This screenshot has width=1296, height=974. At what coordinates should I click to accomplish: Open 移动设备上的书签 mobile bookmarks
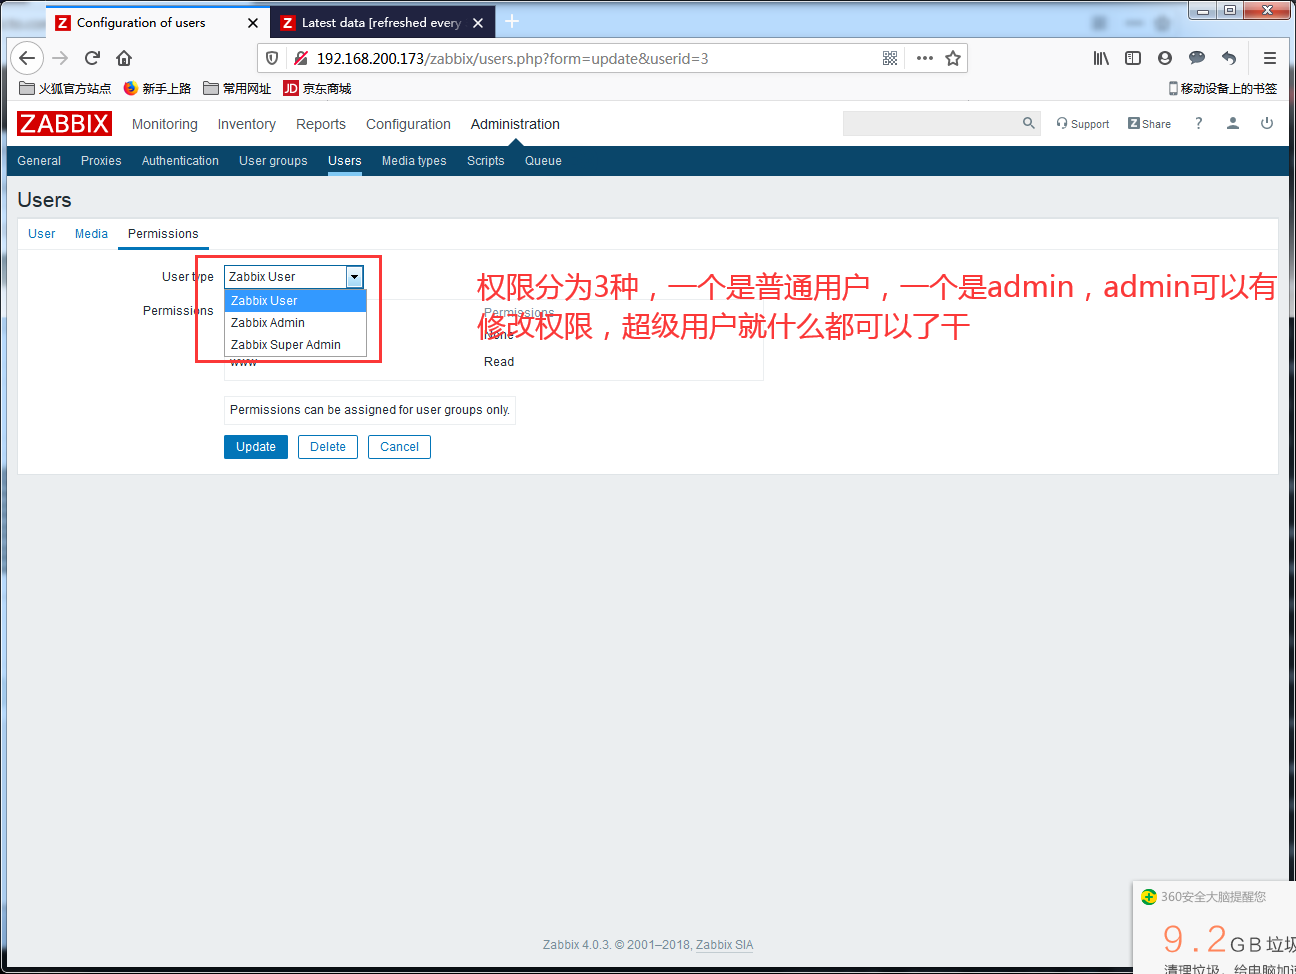[x=1222, y=88]
